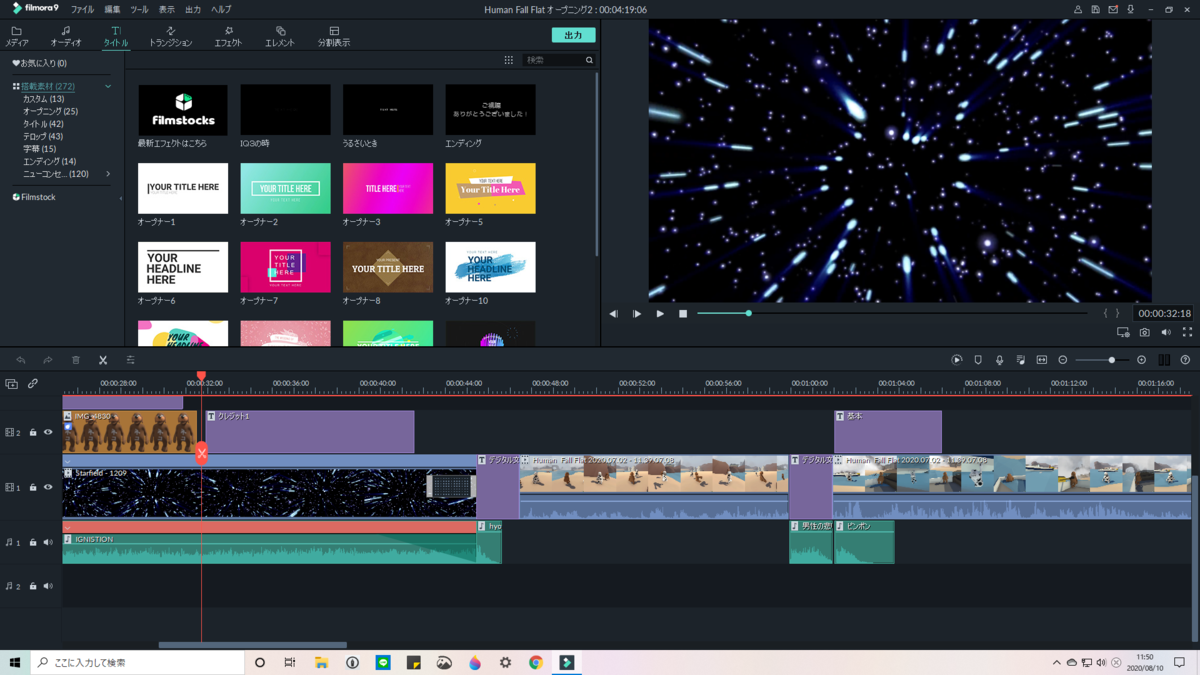Click the search magnifier icon

click(589, 60)
